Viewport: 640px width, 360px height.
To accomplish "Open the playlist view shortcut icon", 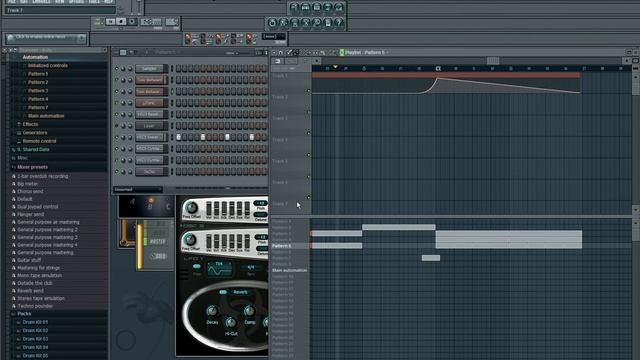I will tap(294, 7).
